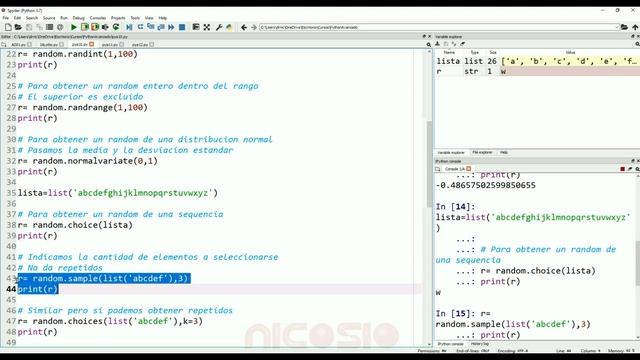Screen dimensions: 640x360
Task: Close the active editor tab with orange X
Action: [x=91, y=44]
